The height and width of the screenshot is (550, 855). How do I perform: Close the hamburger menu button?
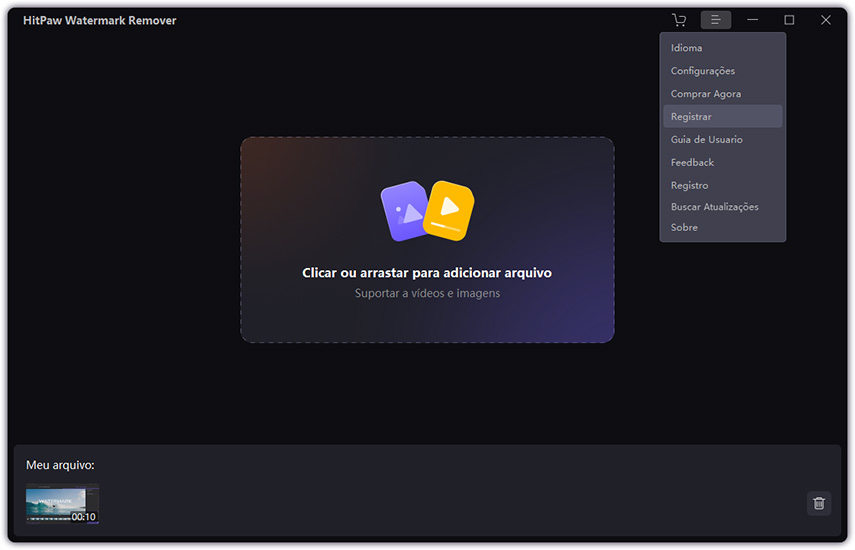click(x=716, y=20)
